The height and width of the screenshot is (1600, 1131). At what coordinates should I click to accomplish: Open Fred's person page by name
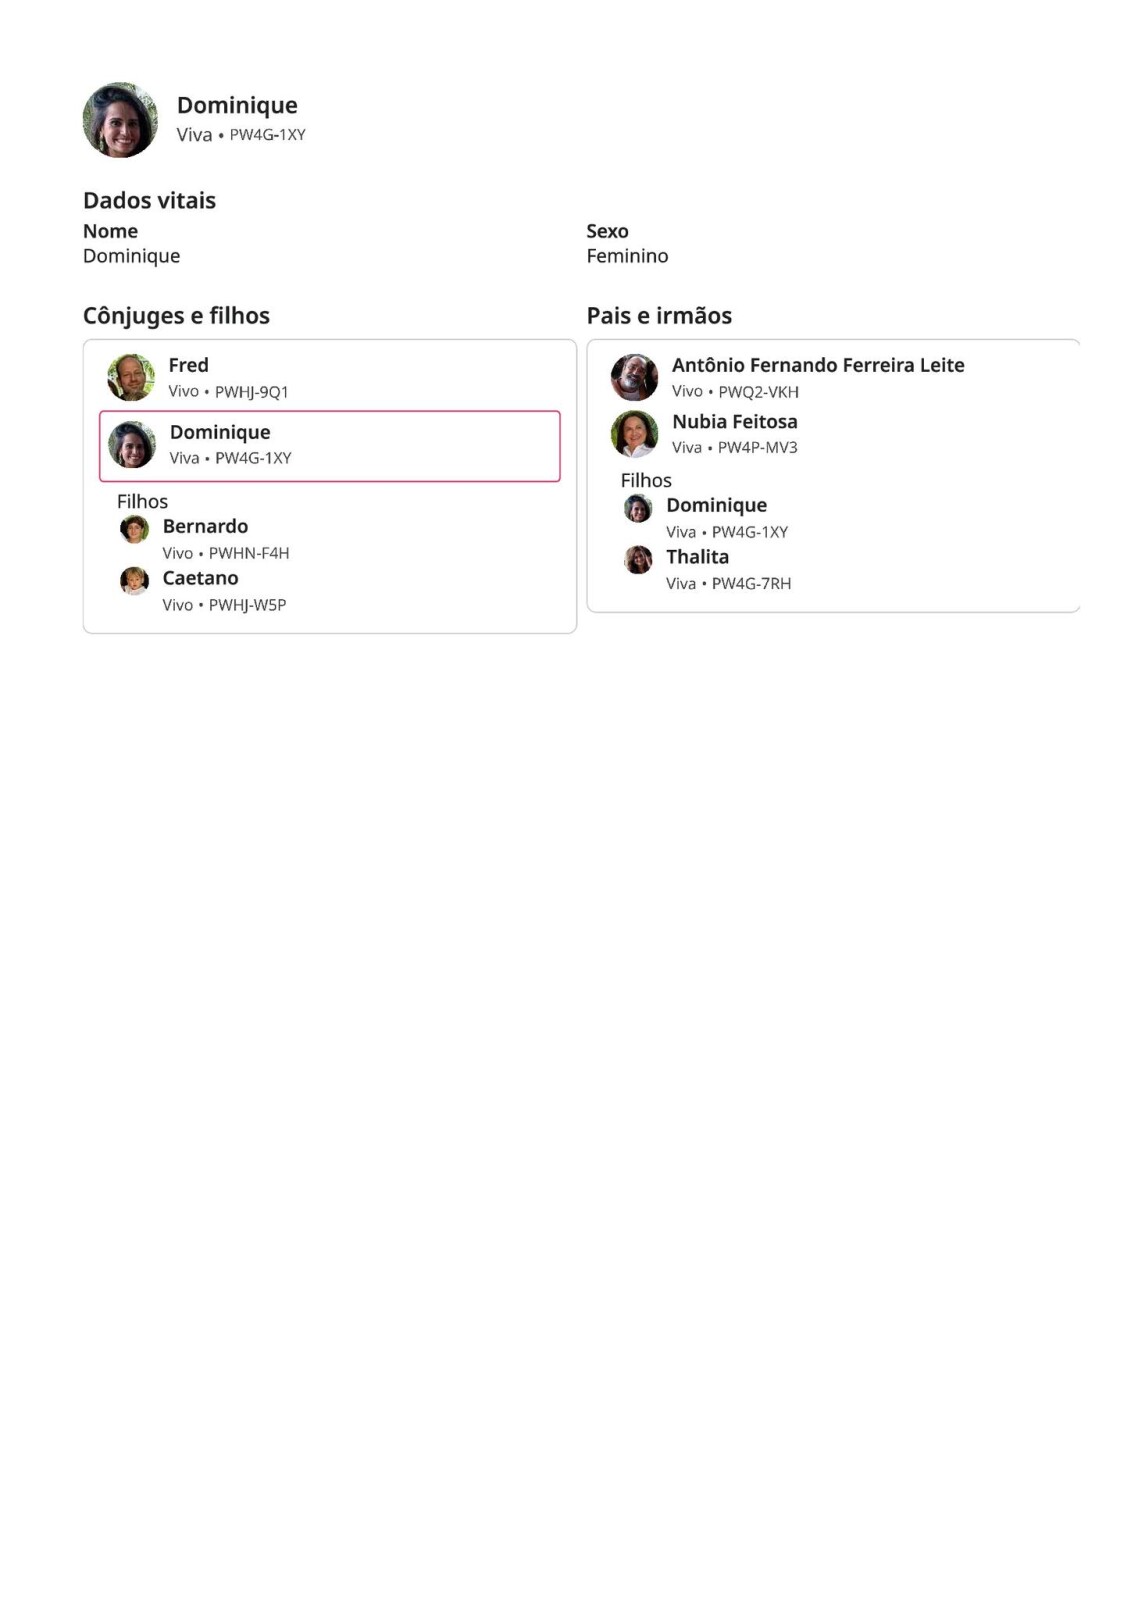(188, 365)
